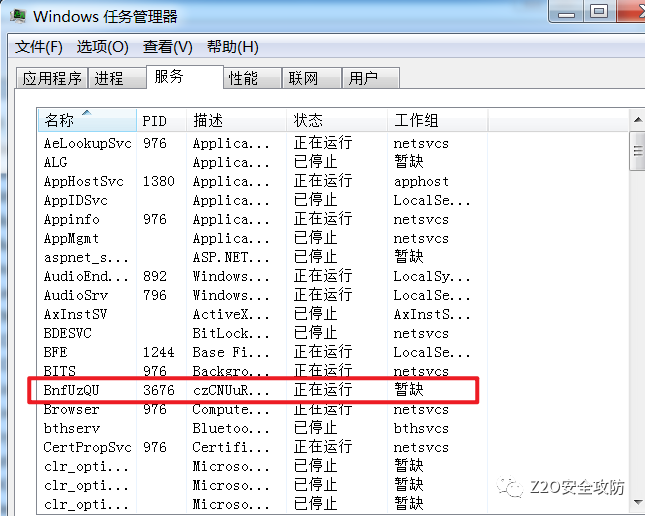Select the ALG service row
Screen dimensions: 645x516
[262, 162]
